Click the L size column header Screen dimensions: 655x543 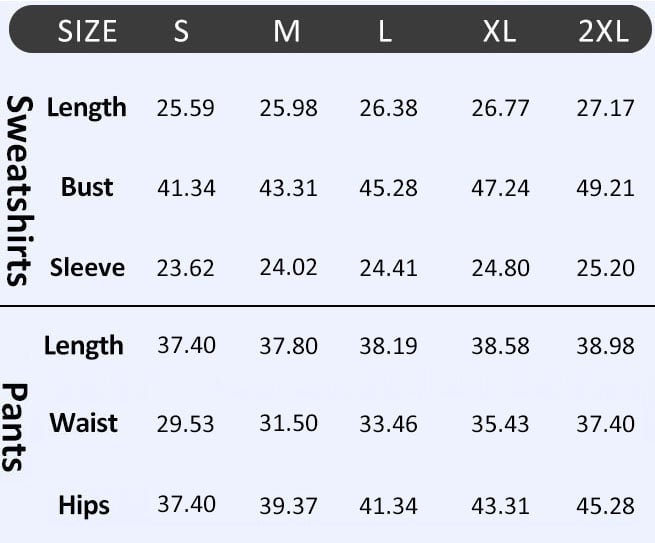(x=385, y=31)
